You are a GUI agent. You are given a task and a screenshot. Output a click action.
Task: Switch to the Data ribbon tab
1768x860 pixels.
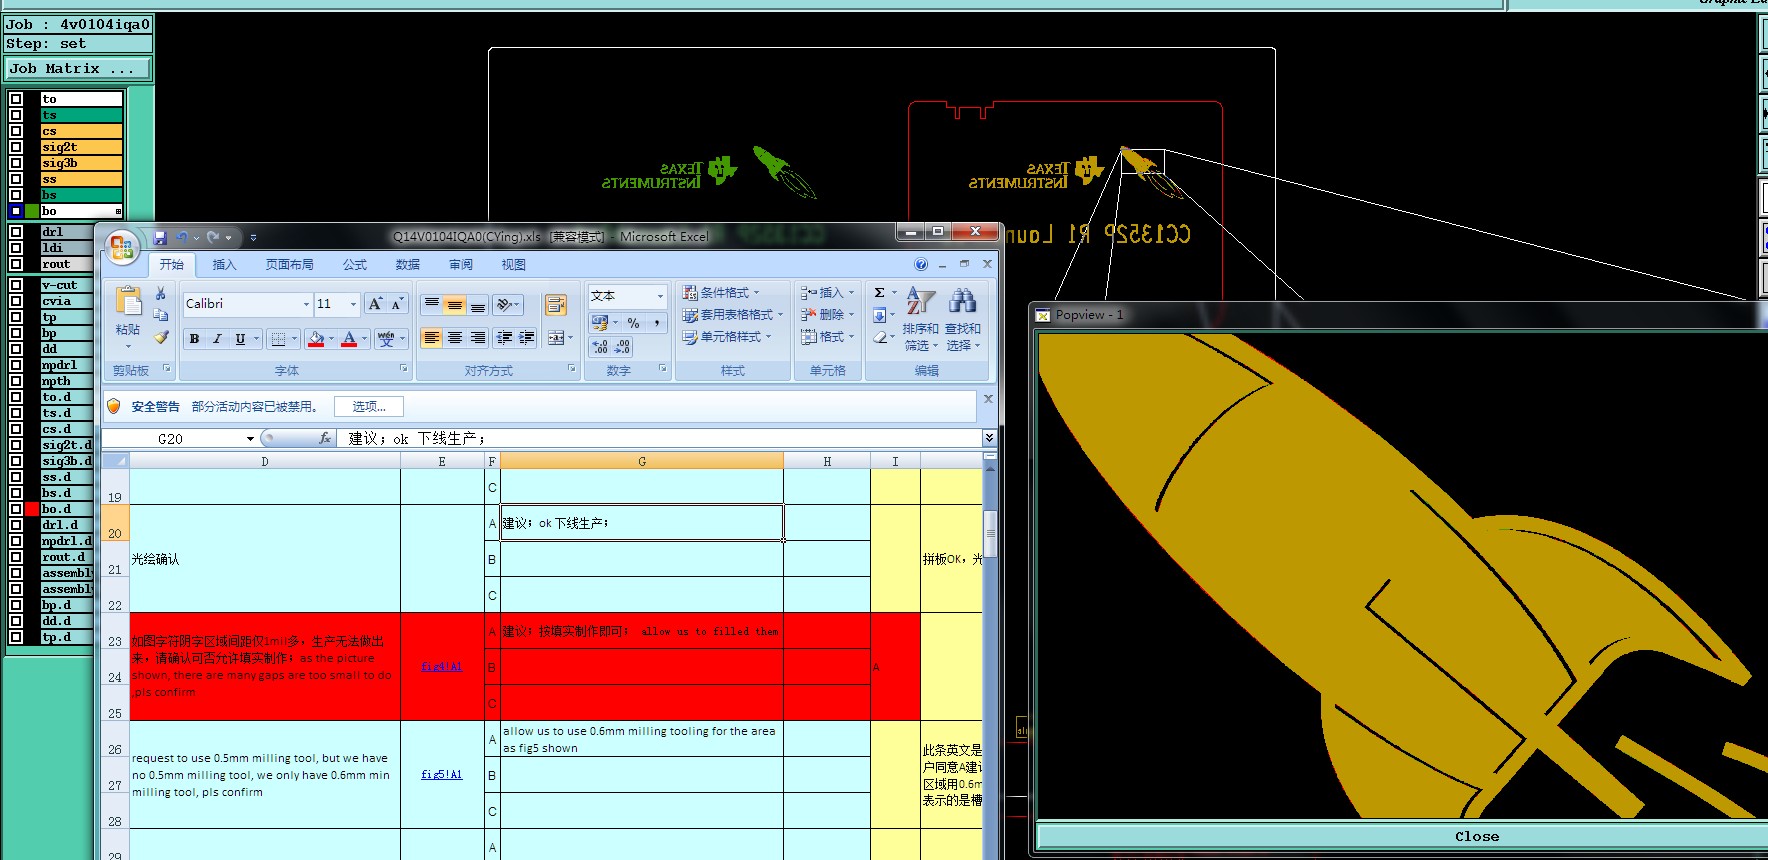[x=407, y=265]
